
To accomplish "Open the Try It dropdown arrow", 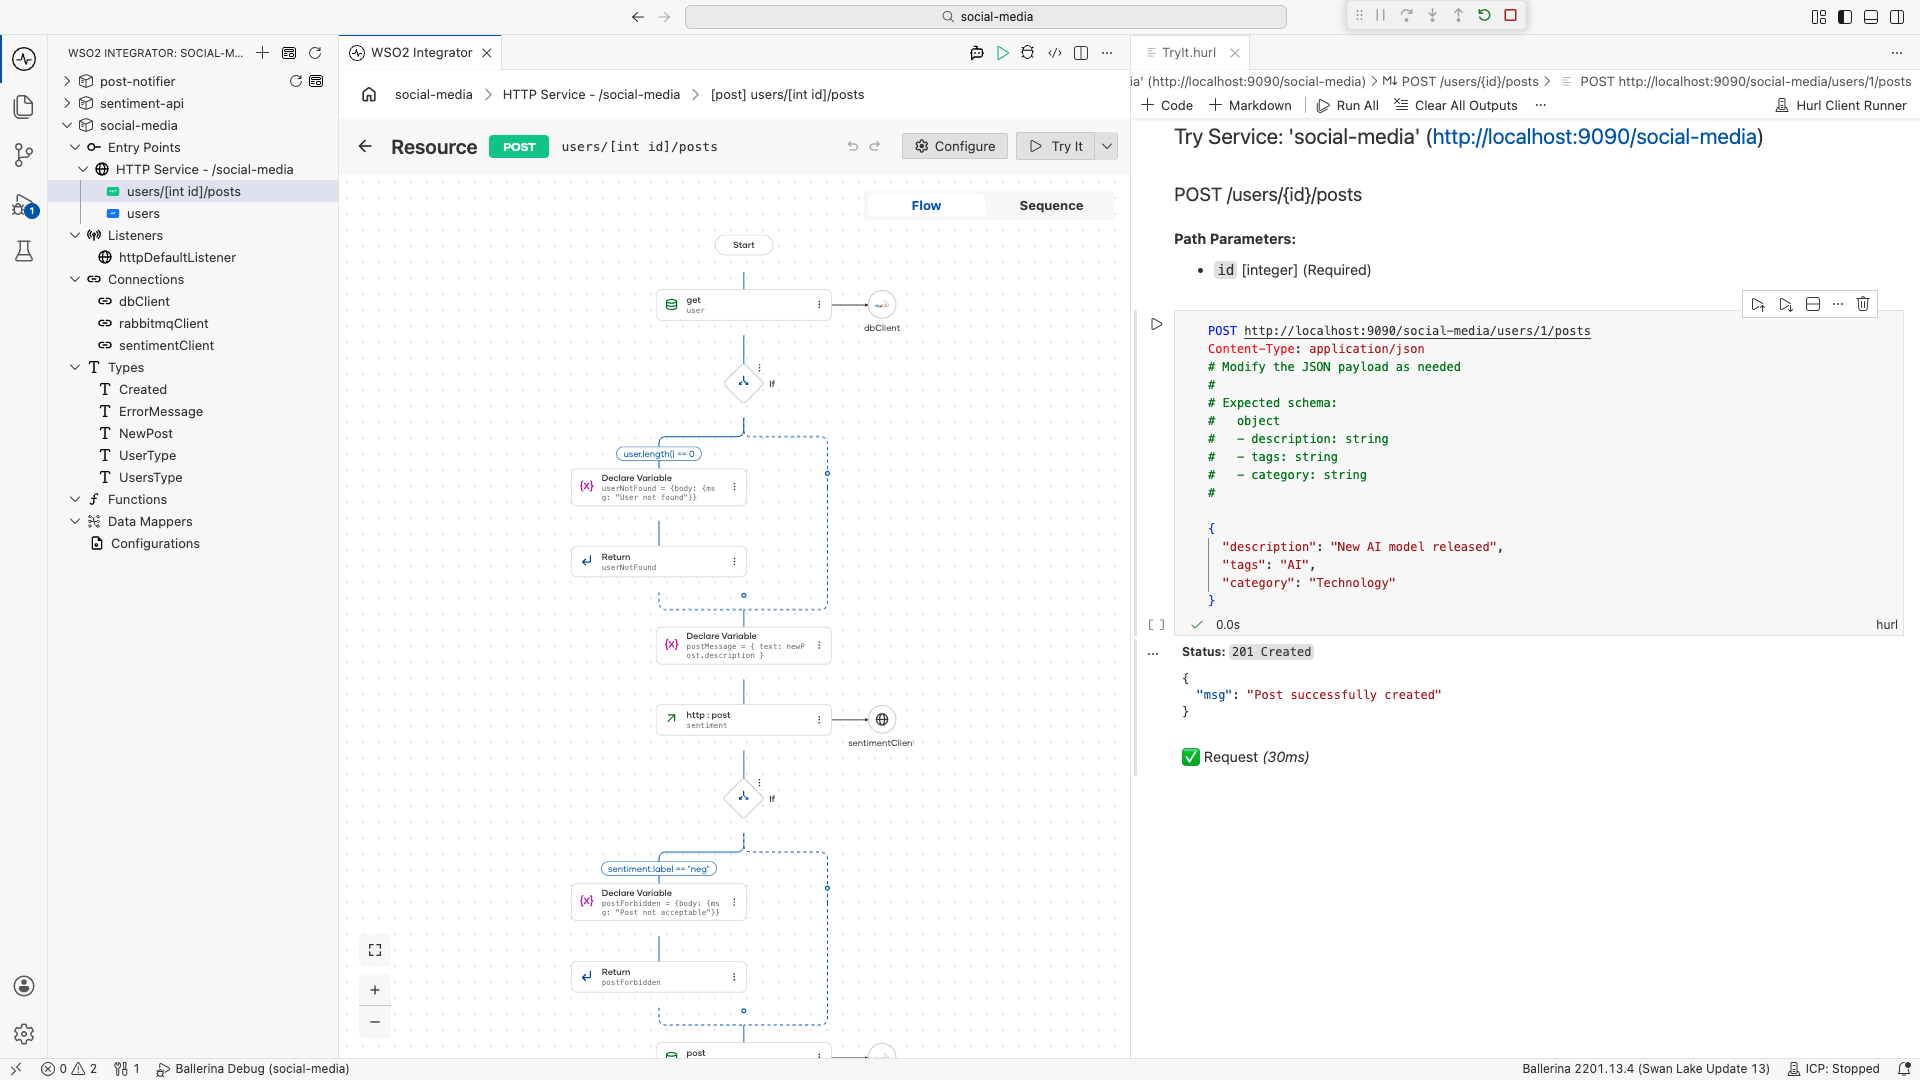I will pos(1107,146).
